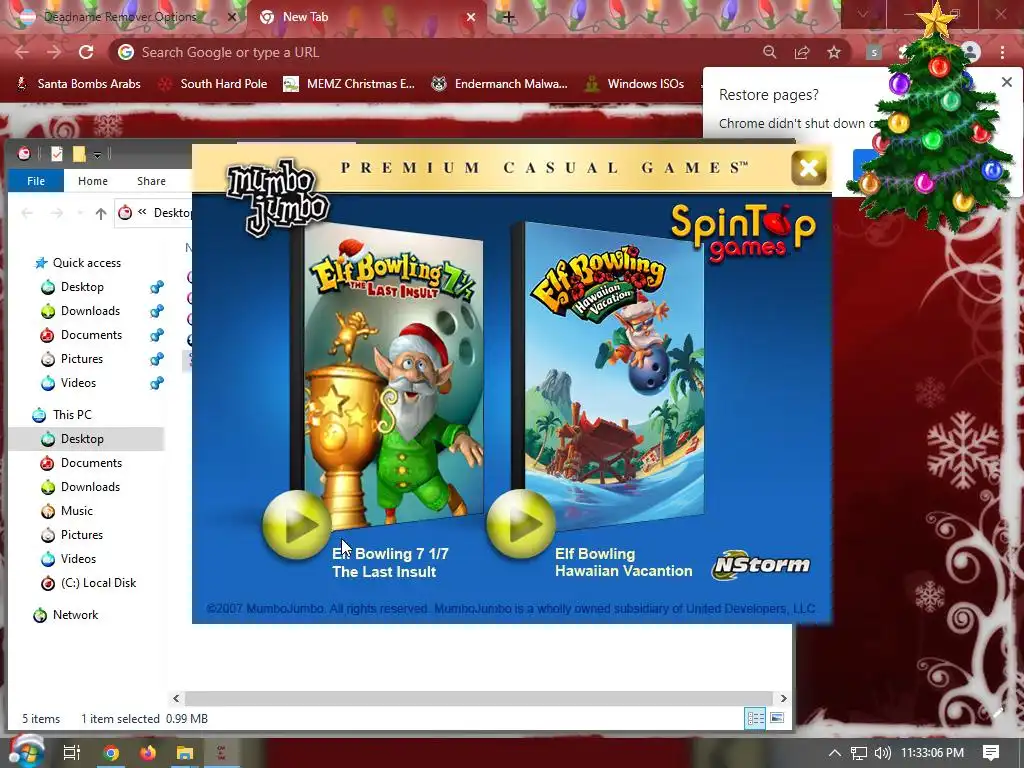Screen dimensions: 1024x768
Task: Select This PC in navigation pane
Action: [63, 415]
